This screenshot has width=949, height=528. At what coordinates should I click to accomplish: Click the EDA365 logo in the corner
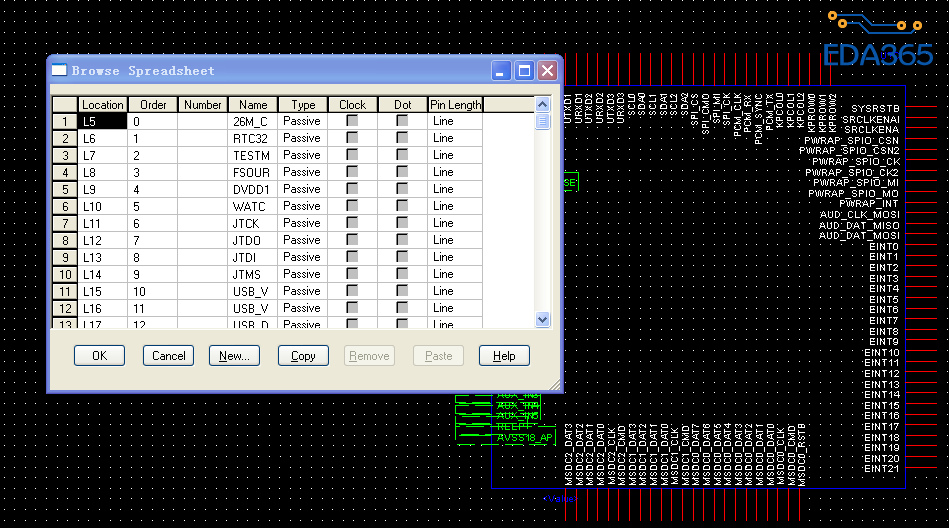(876, 42)
